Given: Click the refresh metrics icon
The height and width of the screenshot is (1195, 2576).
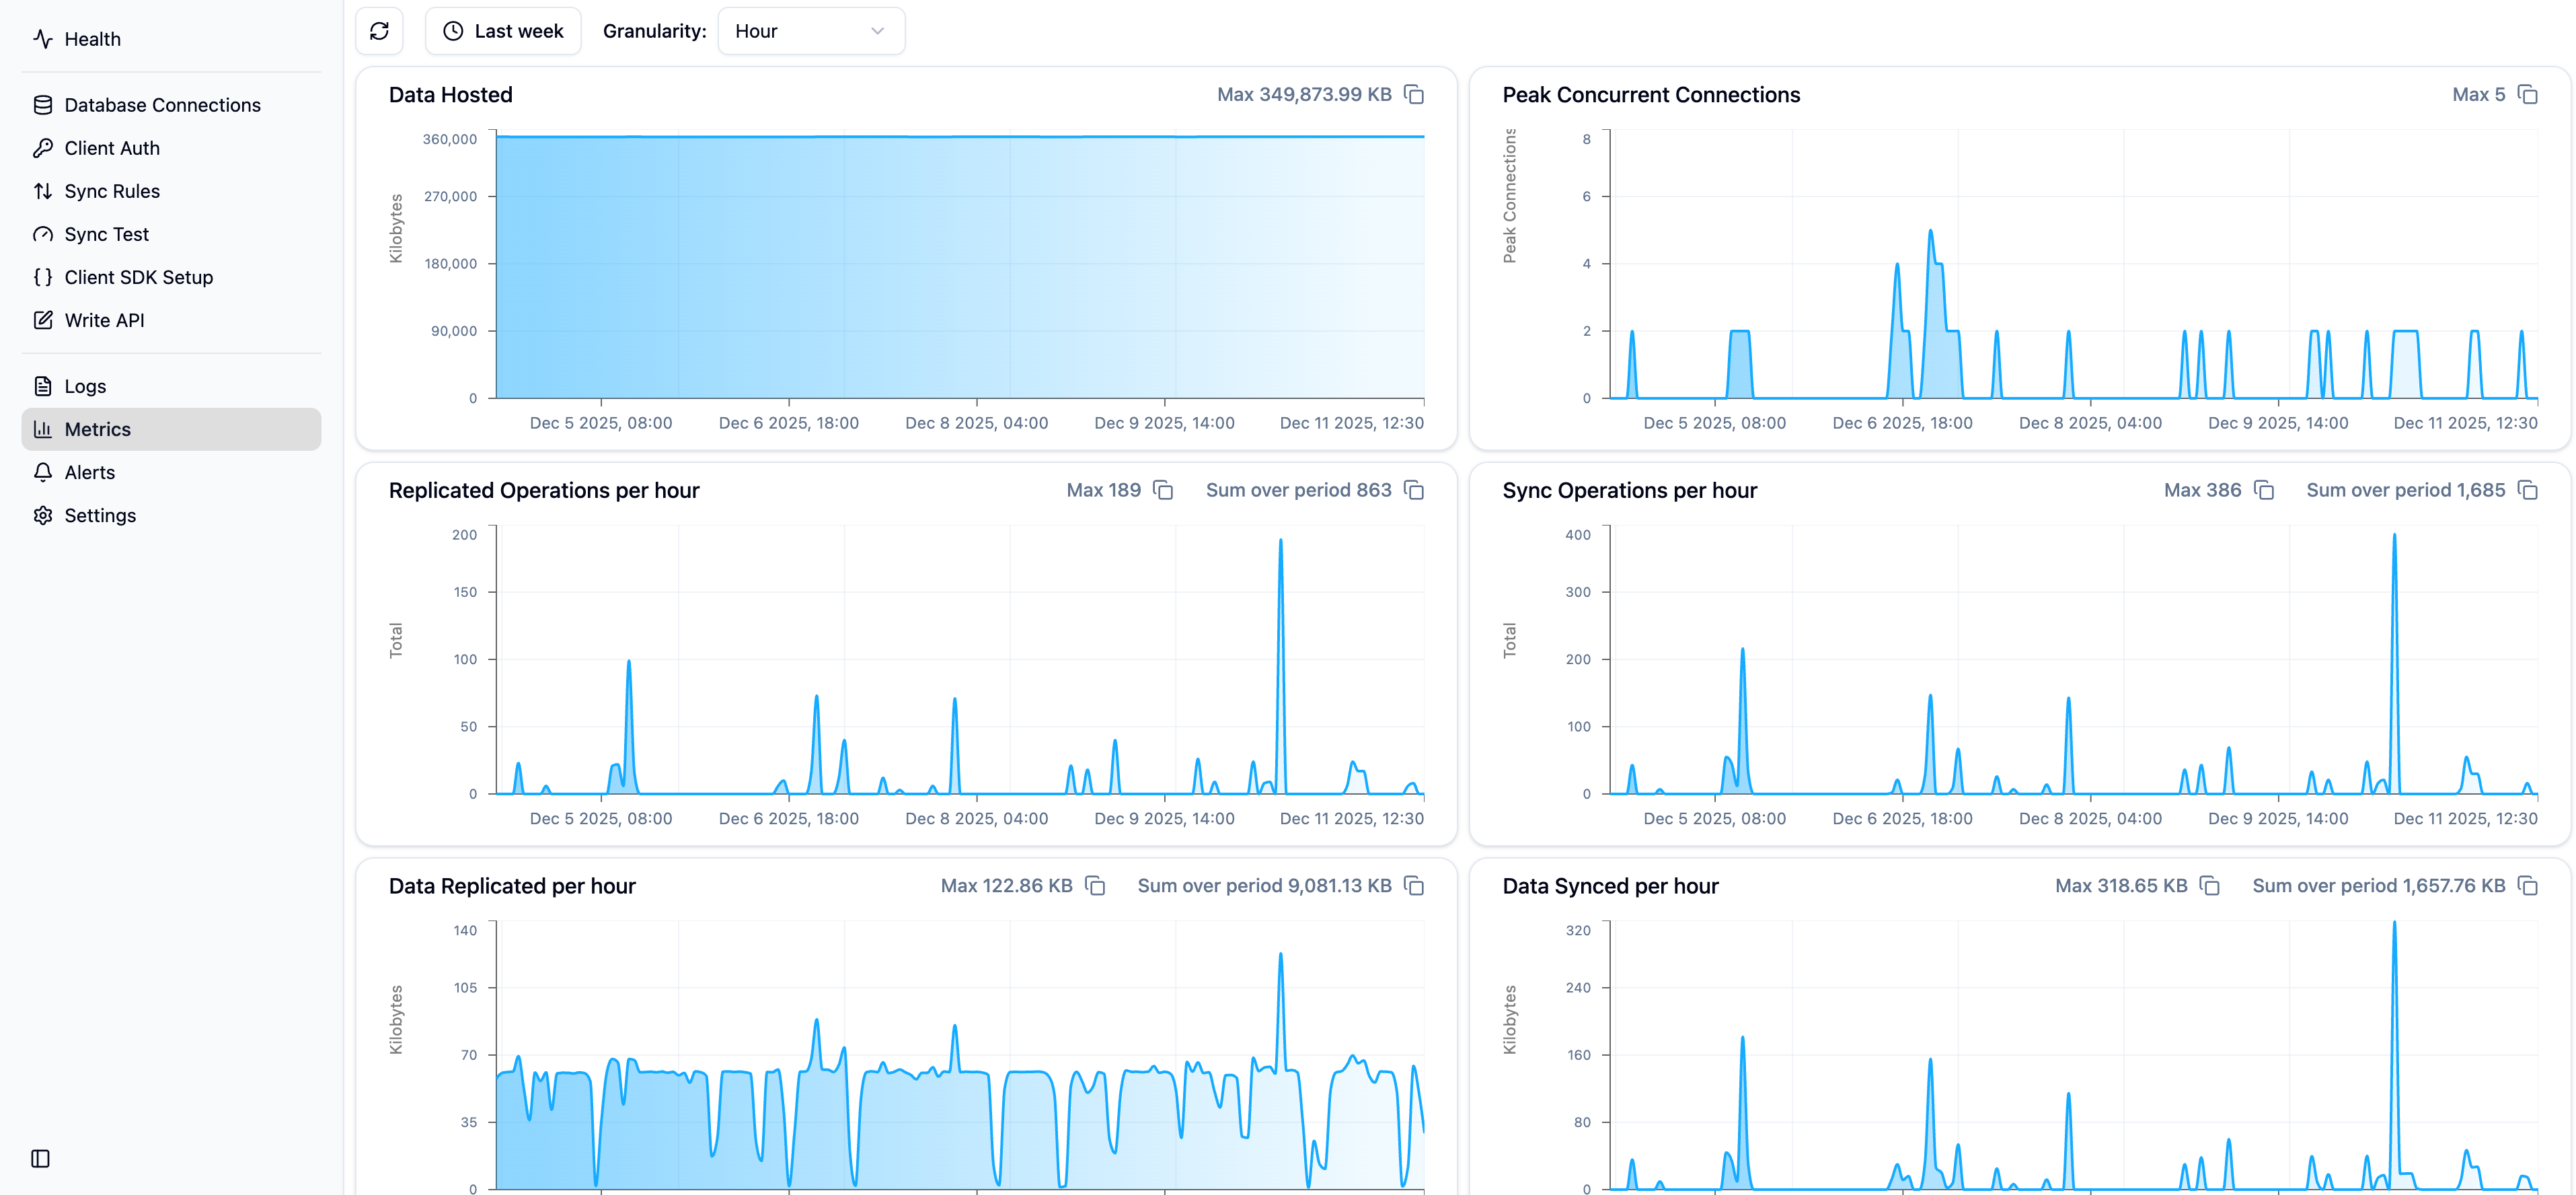Looking at the screenshot, I should point(379,31).
